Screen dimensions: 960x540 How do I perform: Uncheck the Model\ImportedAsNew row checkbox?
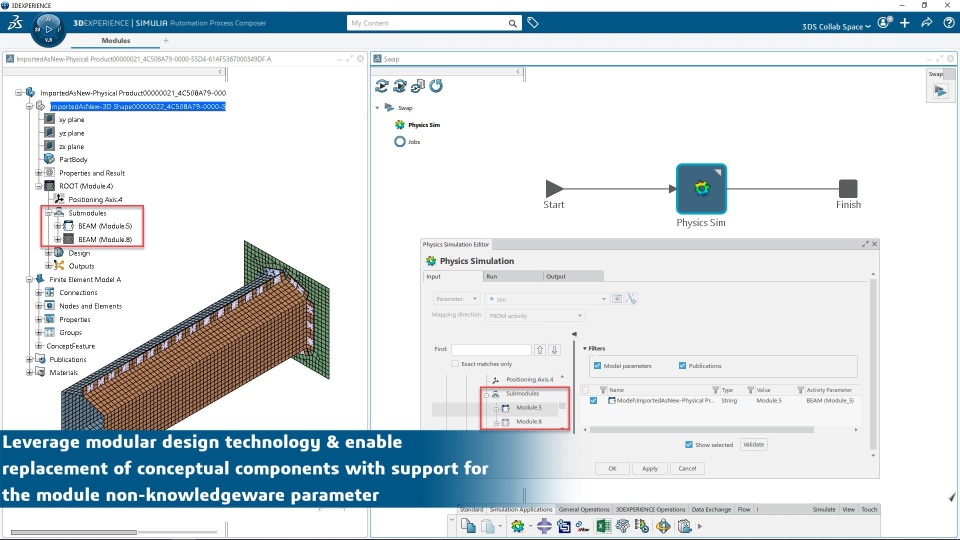click(593, 400)
